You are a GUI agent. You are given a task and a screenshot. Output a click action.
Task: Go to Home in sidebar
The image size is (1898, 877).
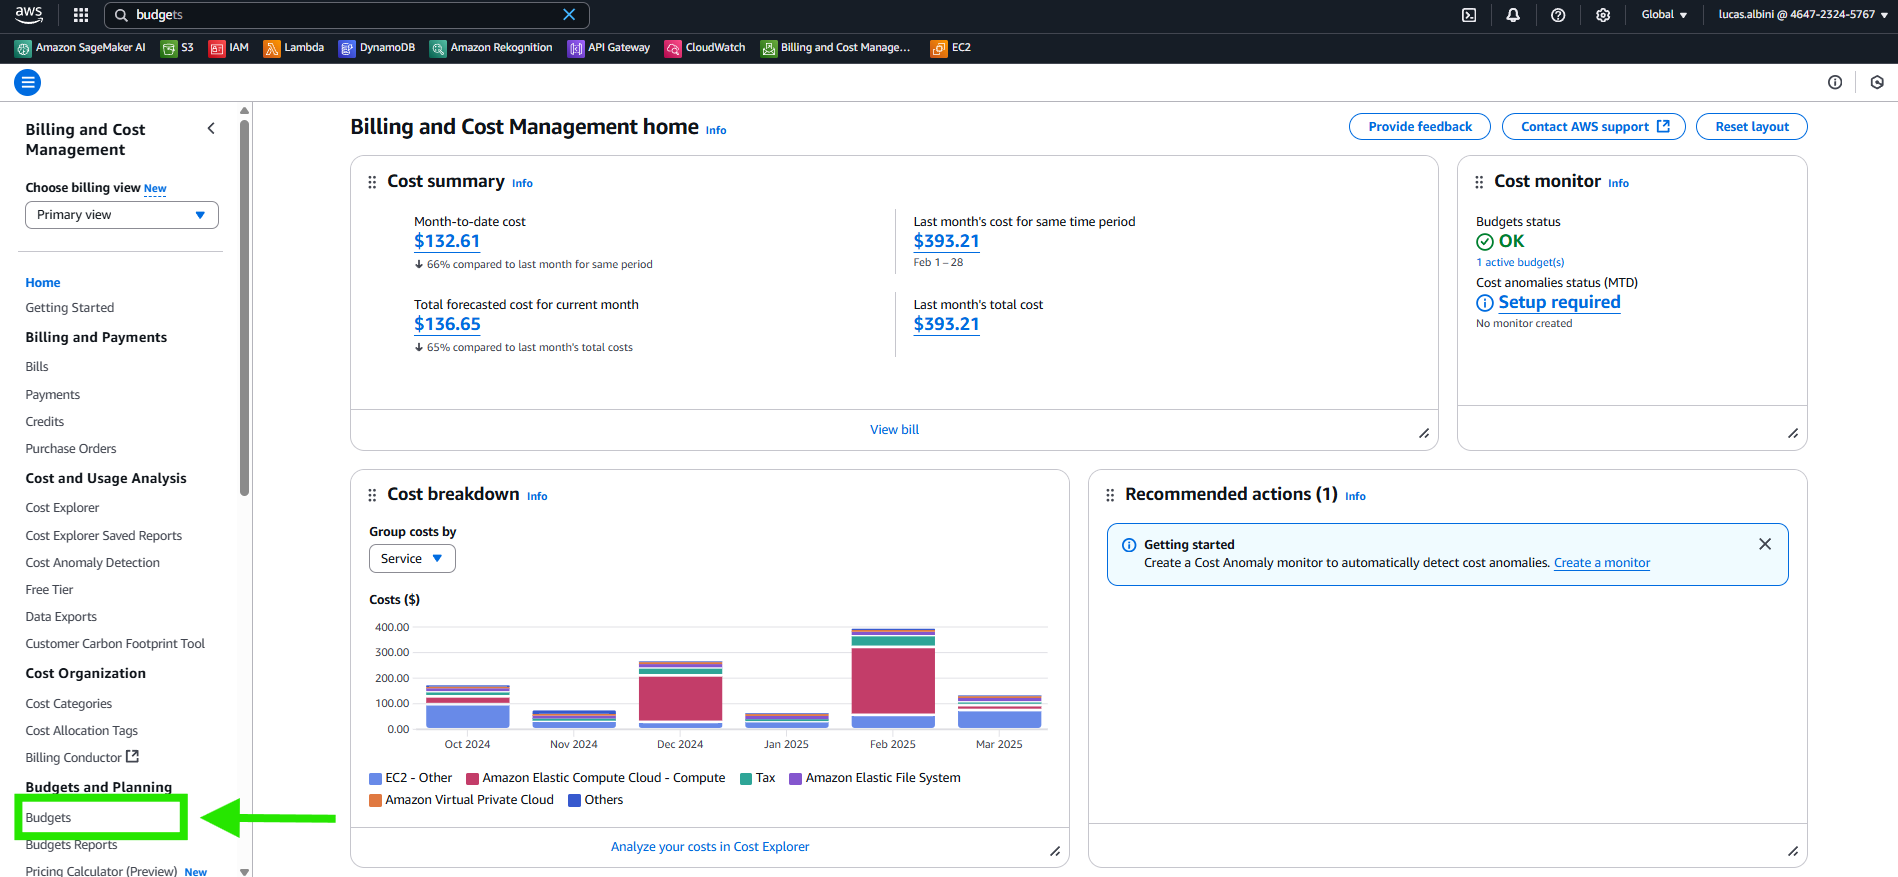(43, 283)
